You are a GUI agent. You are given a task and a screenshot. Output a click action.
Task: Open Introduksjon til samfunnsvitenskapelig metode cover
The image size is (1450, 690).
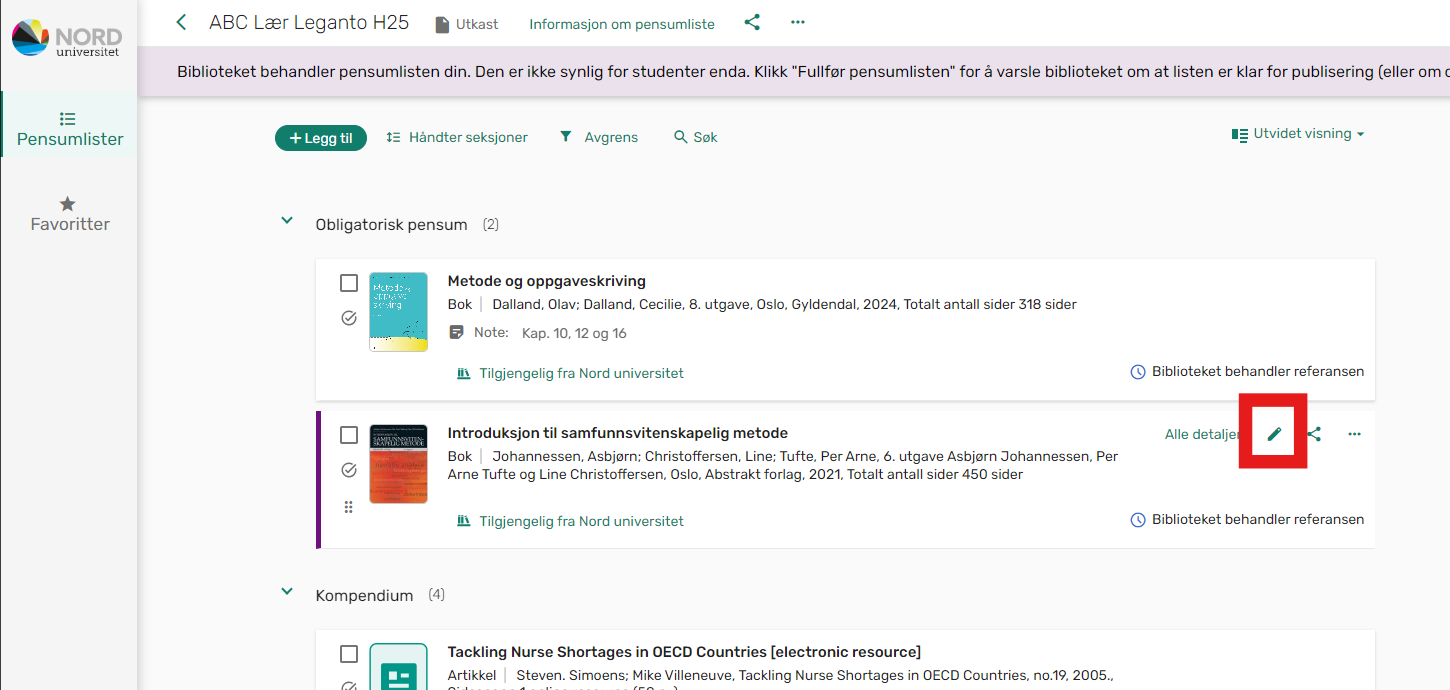pyautogui.click(x=398, y=464)
